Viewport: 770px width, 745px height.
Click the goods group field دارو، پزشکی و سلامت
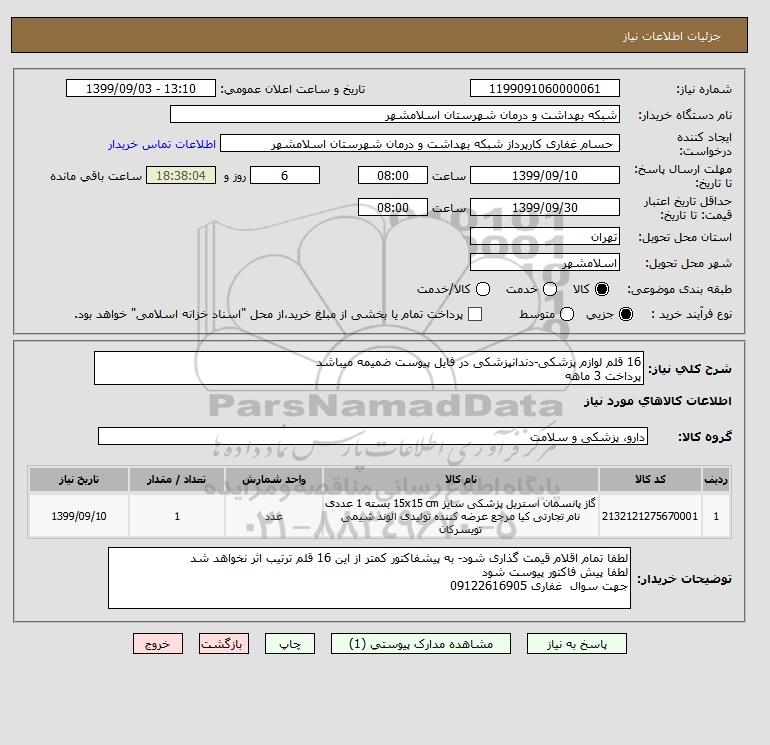pos(373,437)
